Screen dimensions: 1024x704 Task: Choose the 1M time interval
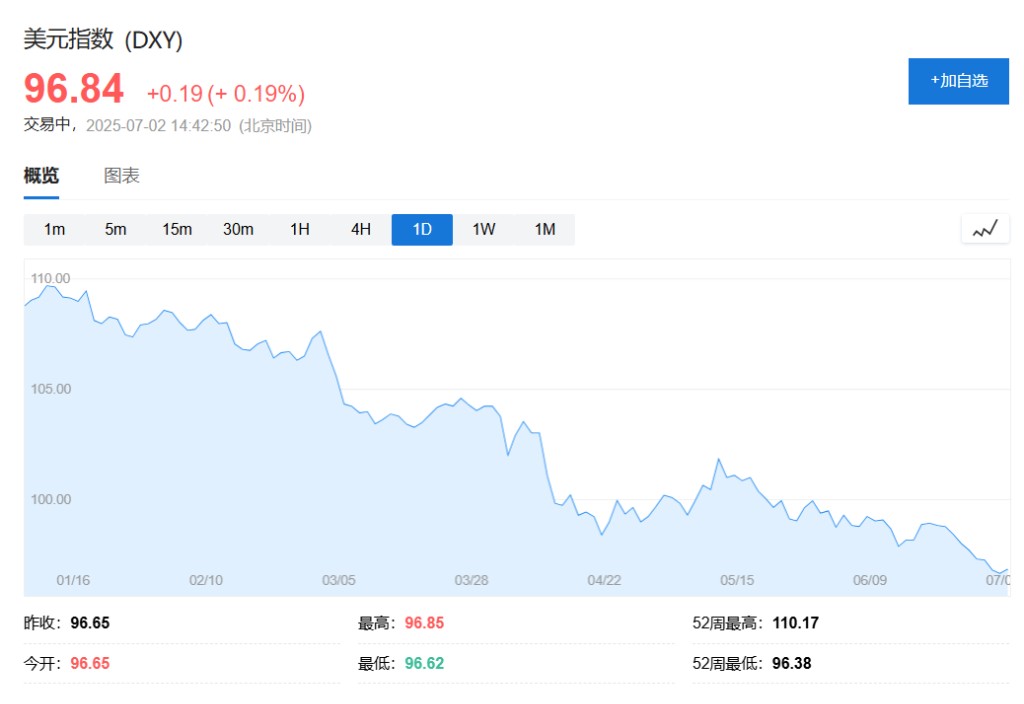[x=545, y=229]
